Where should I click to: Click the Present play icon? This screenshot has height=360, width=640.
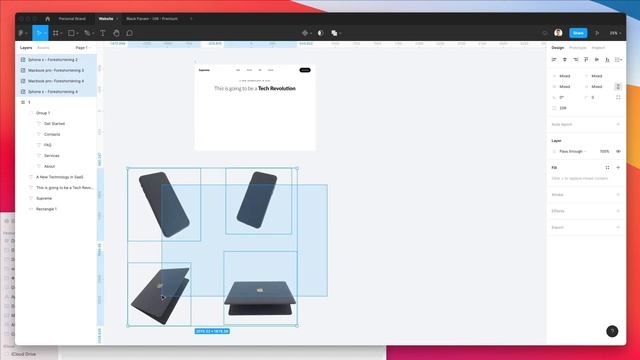[597, 33]
